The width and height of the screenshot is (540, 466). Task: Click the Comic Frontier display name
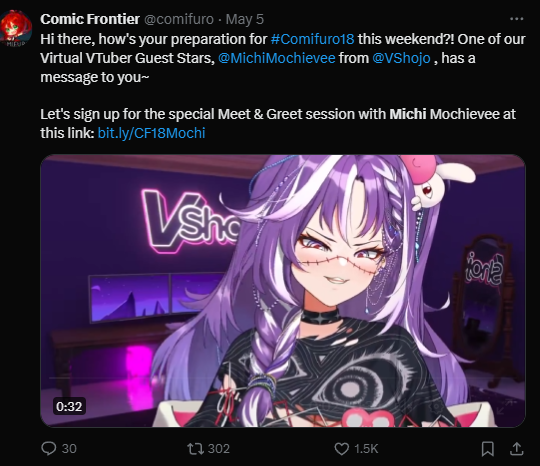tap(90, 19)
